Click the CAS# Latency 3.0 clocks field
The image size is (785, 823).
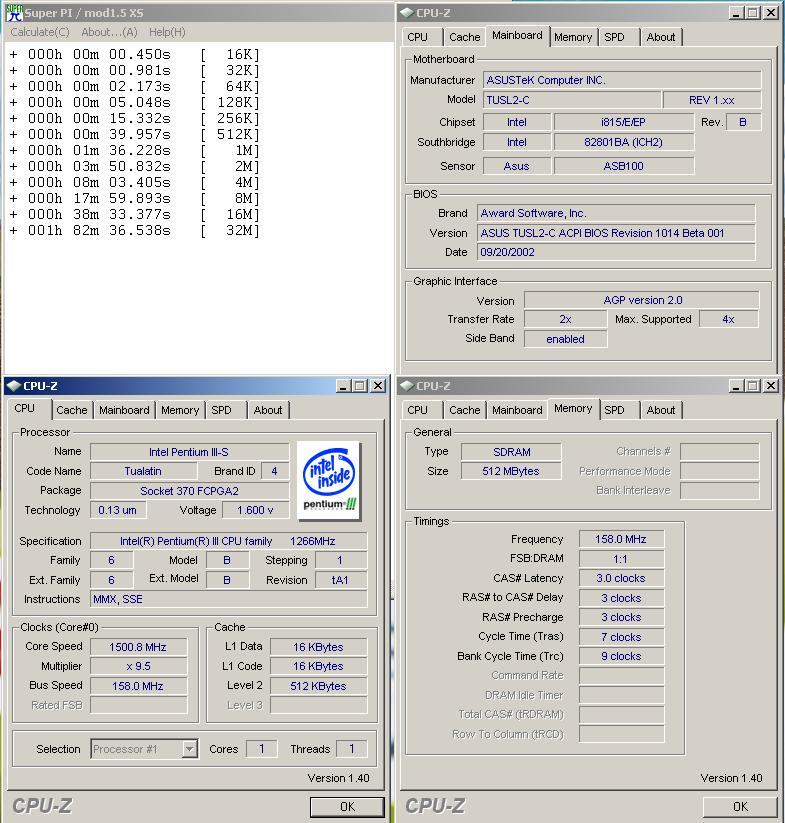pos(621,578)
